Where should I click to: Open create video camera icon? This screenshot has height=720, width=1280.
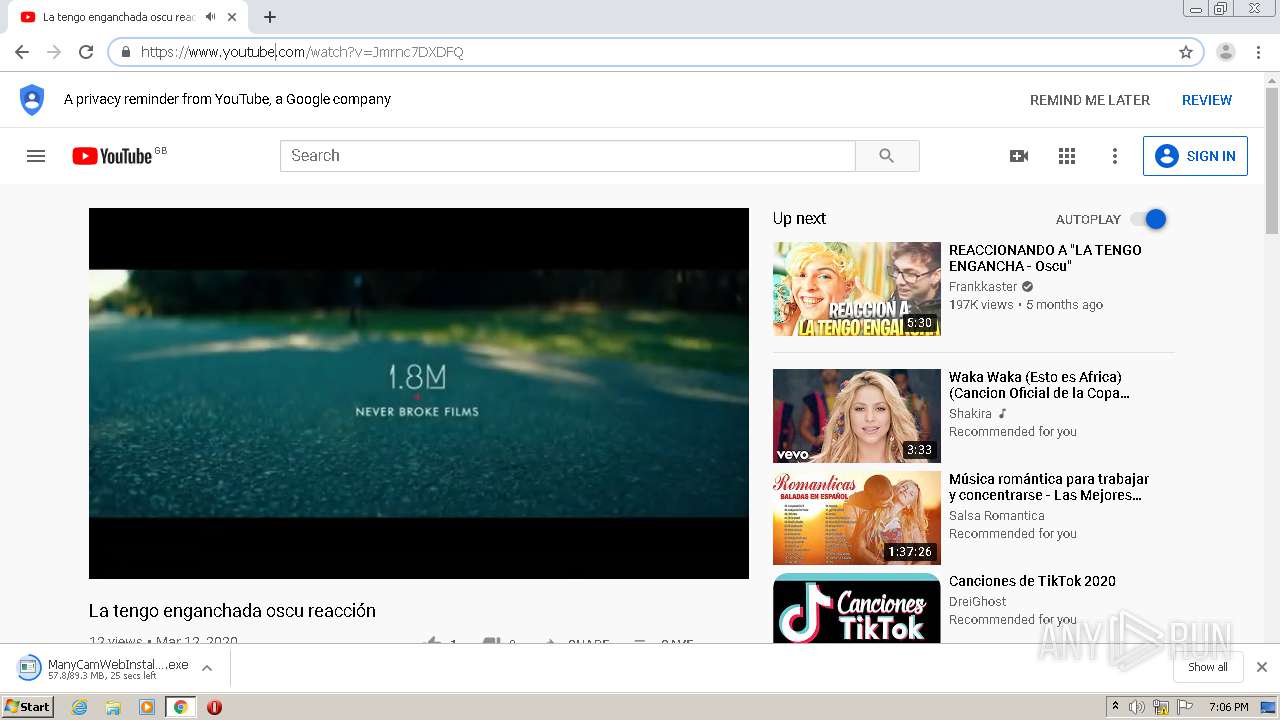coord(1019,156)
